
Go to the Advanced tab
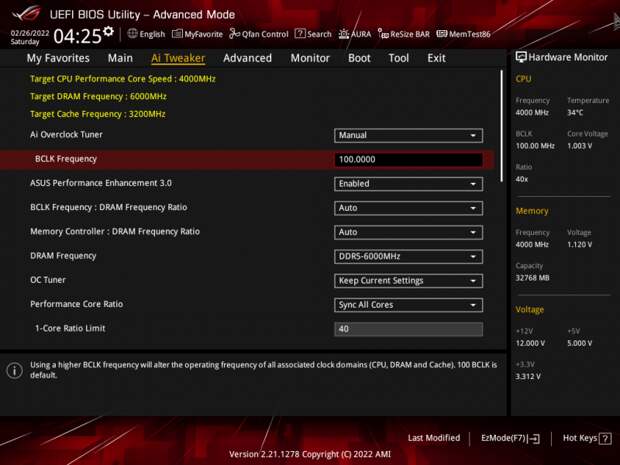(248, 58)
